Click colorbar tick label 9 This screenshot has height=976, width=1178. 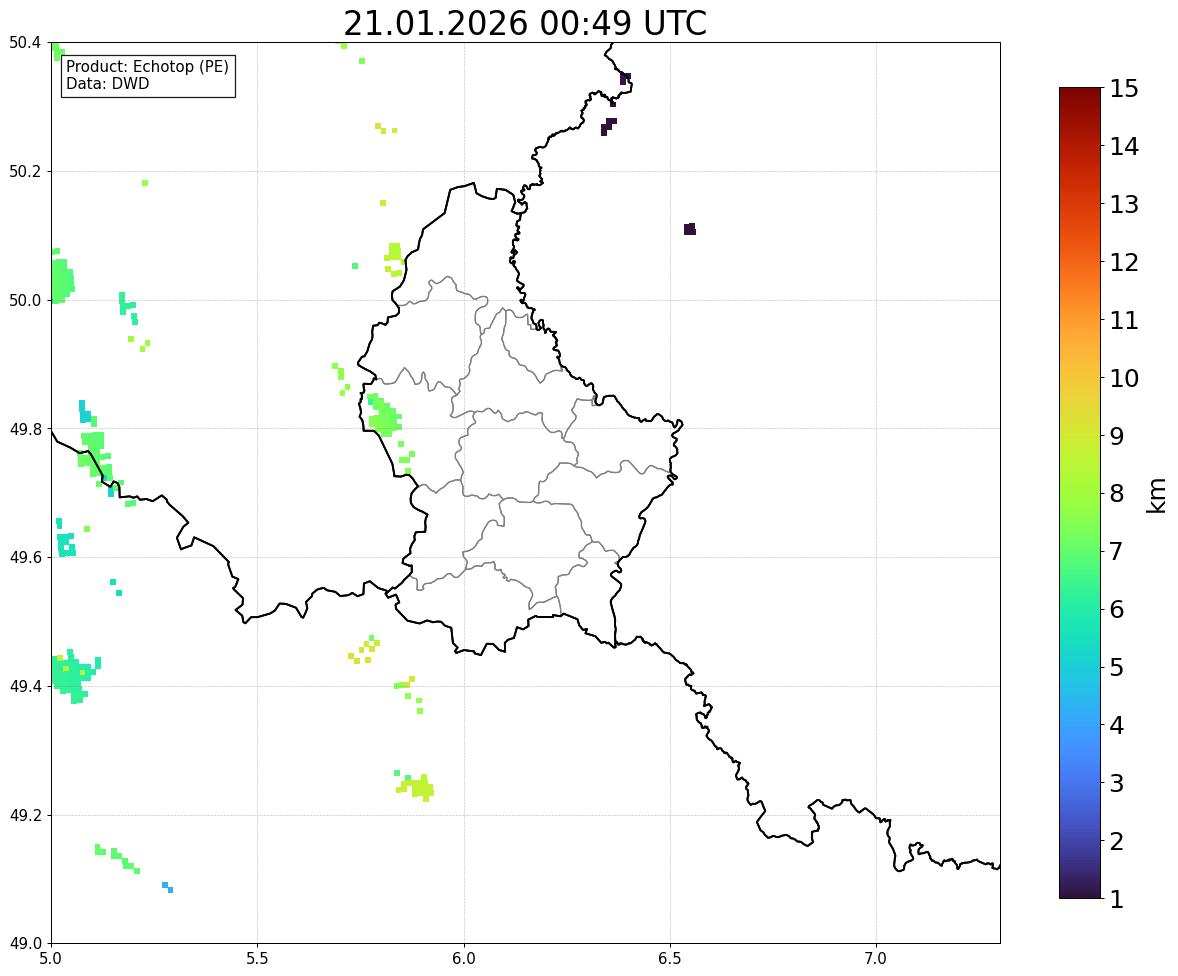tap(1117, 436)
